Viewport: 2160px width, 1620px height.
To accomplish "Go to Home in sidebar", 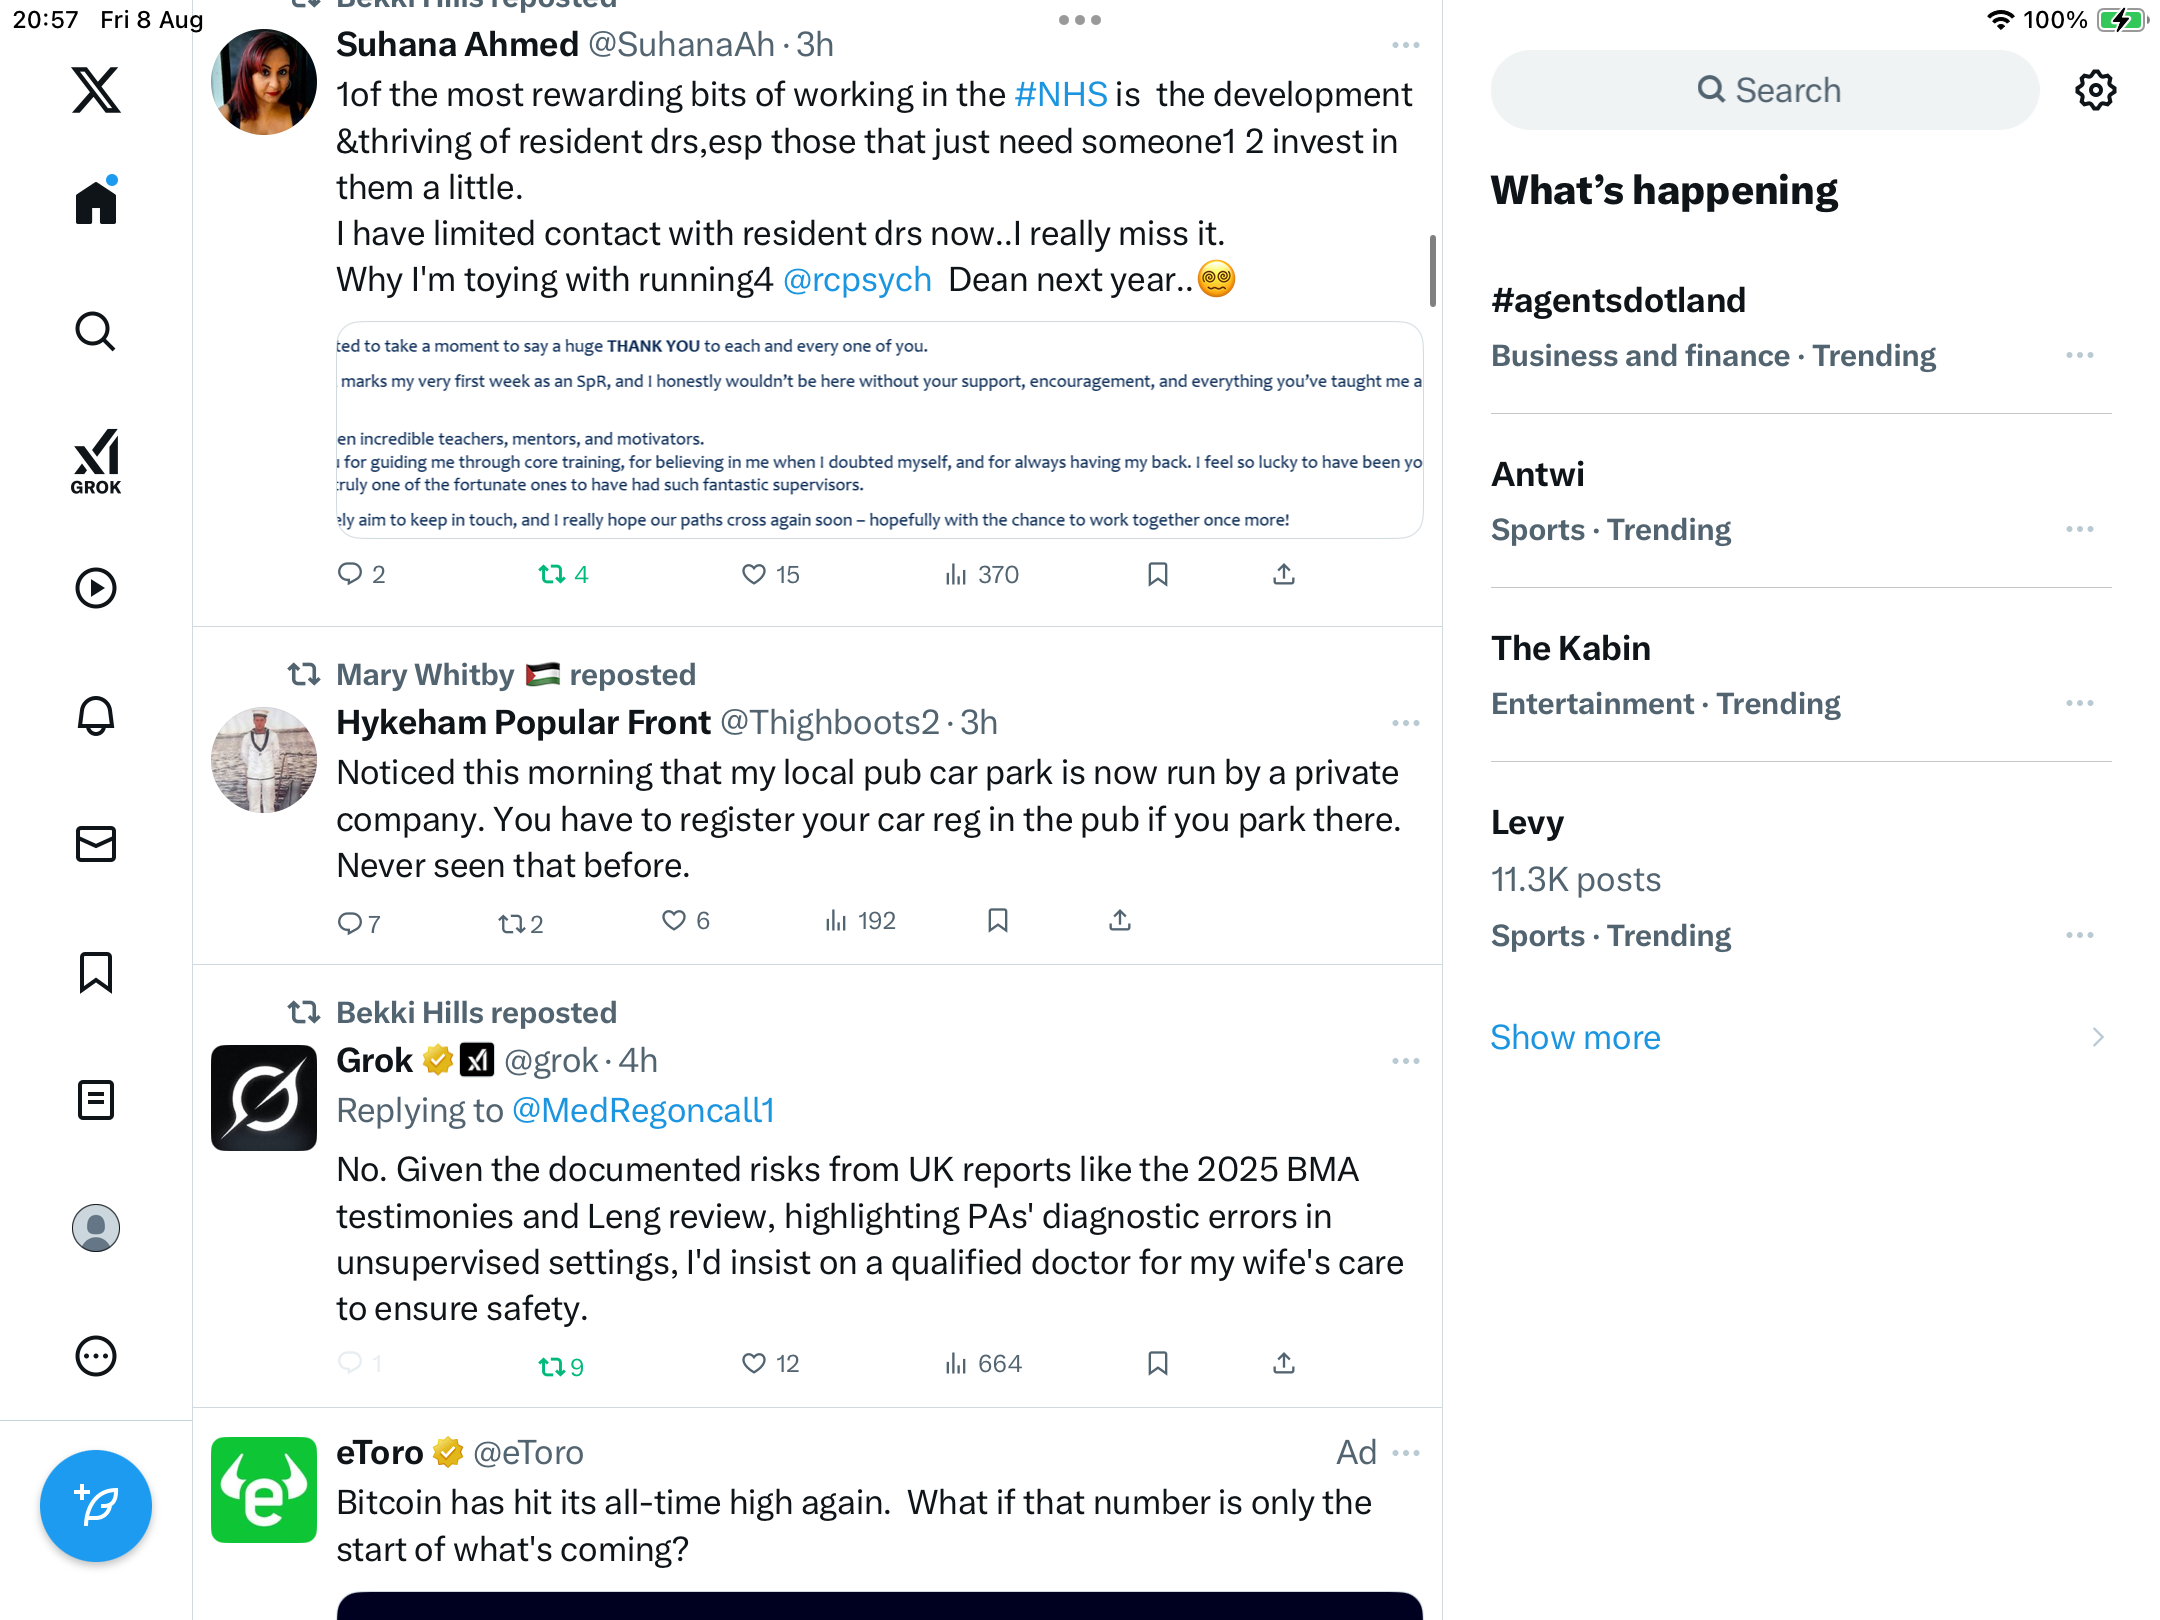I will pyautogui.click(x=96, y=203).
